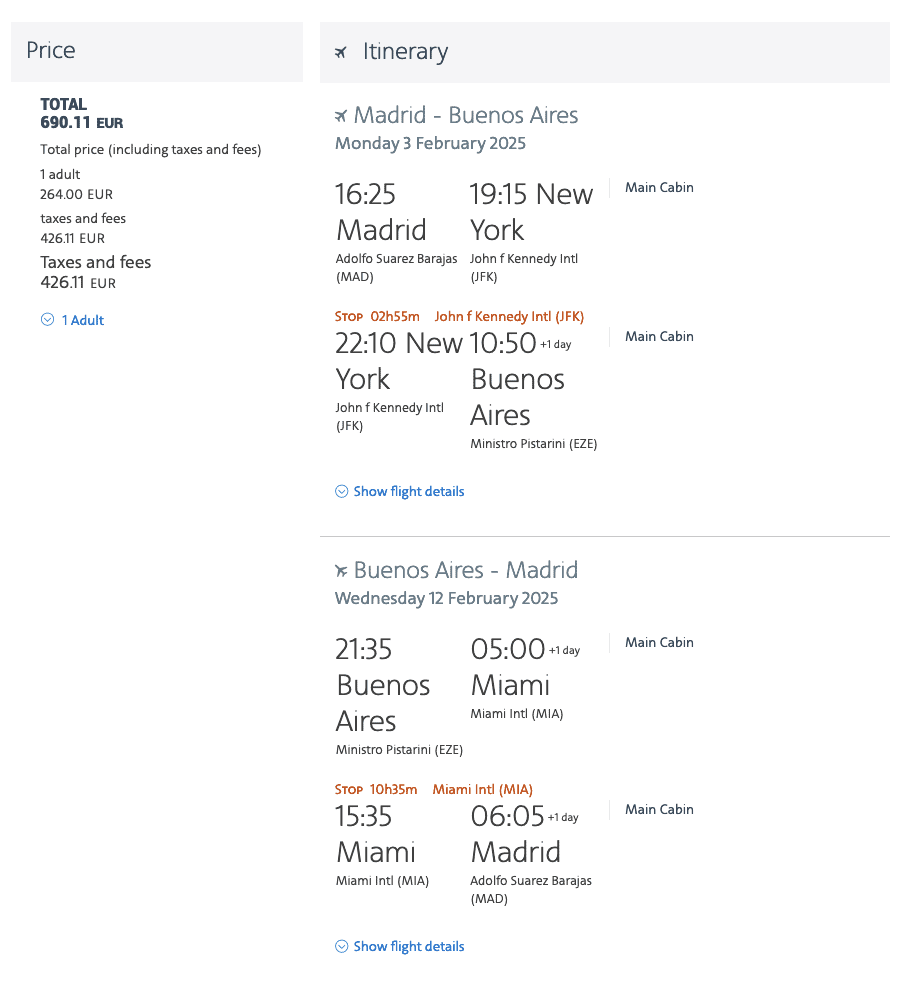
Task: Click Main Cabin for the 15:35 Miami flight
Action: point(659,809)
